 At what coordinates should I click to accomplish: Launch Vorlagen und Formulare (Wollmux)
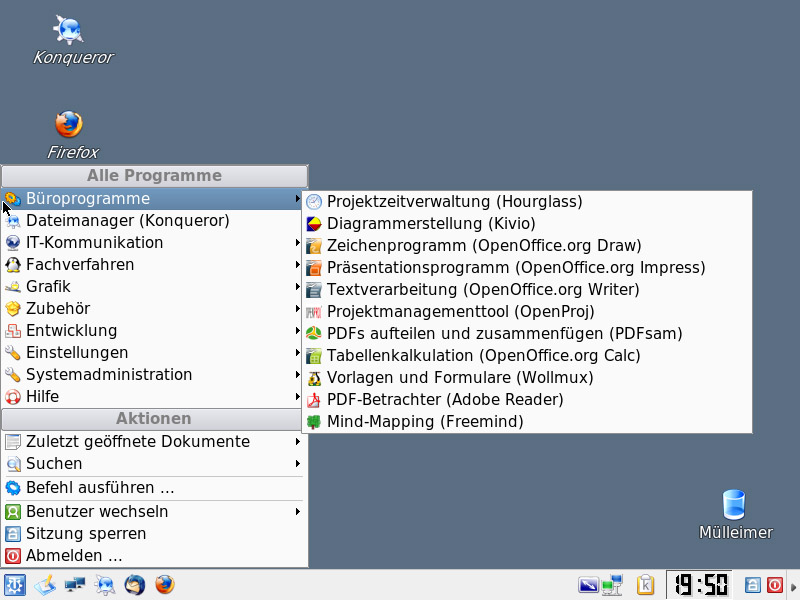point(527,377)
